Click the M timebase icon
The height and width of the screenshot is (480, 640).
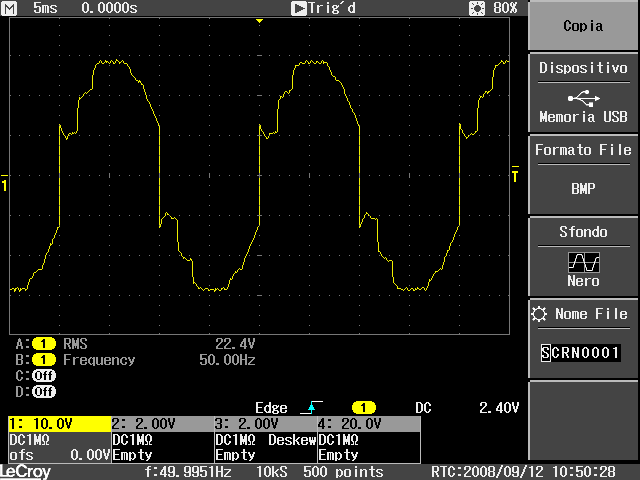(x=9, y=8)
